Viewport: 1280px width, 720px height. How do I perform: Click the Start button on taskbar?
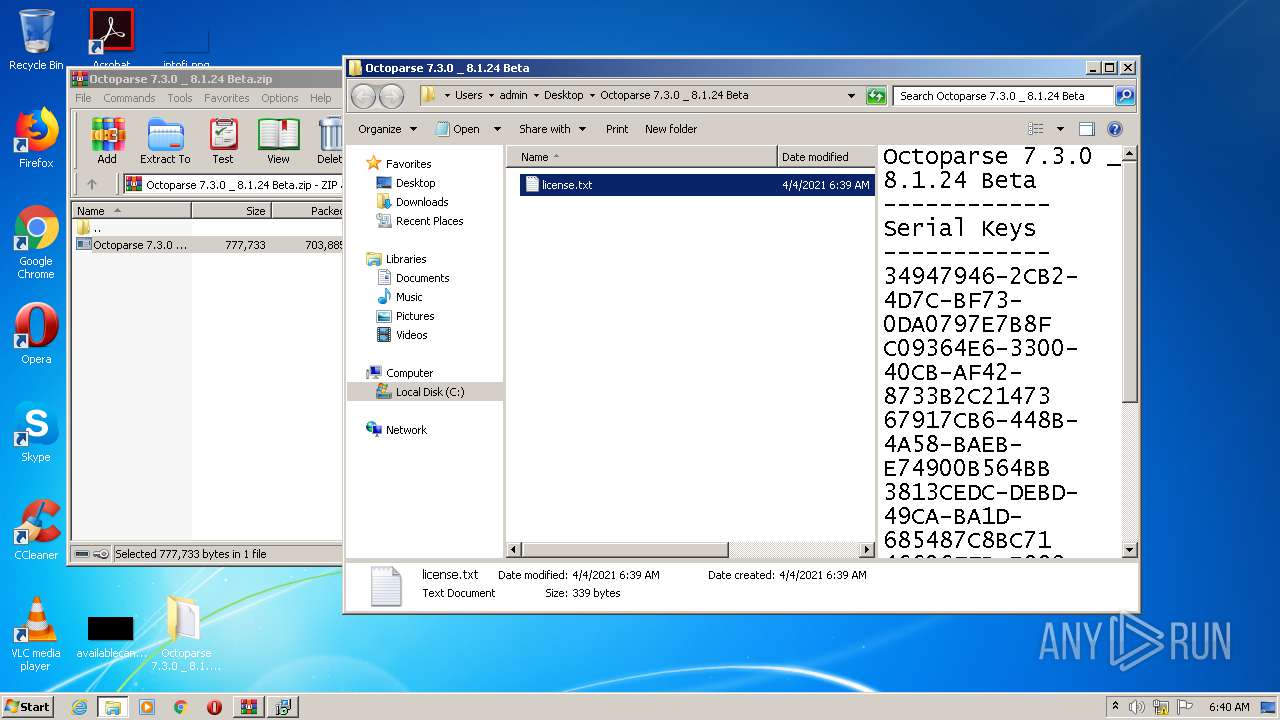(x=28, y=707)
